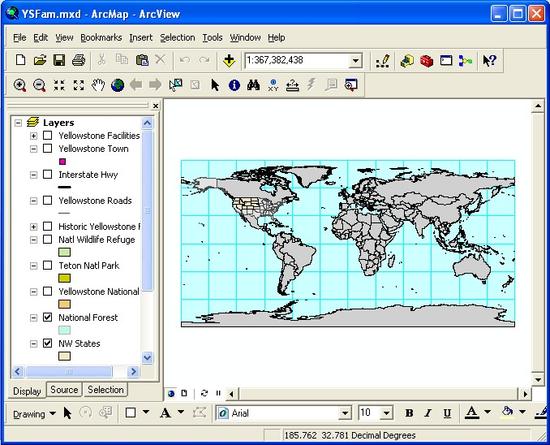Open the Bookmarks menu
Screen dimensions: 550x445
pos(101,38)
